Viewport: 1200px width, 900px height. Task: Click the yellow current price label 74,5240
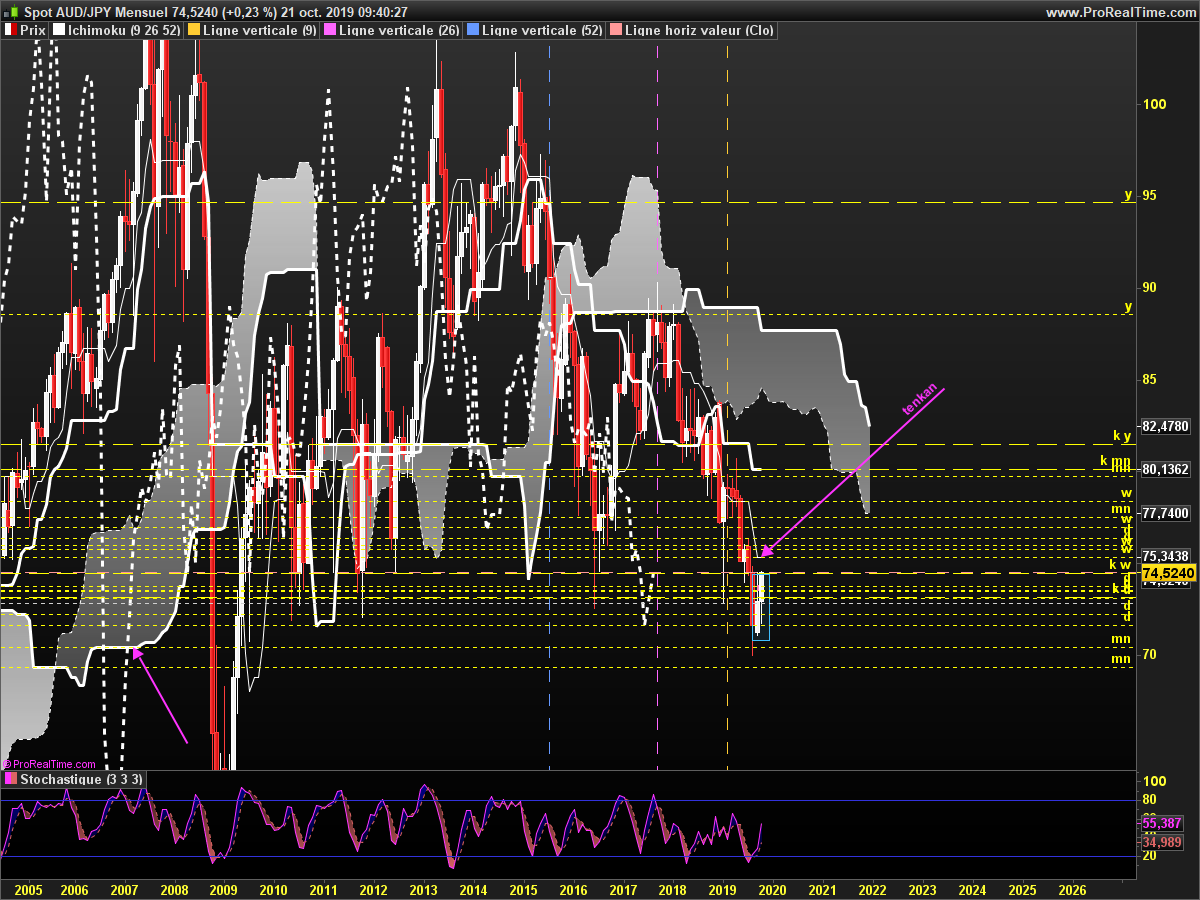[x=1167, y=573]
